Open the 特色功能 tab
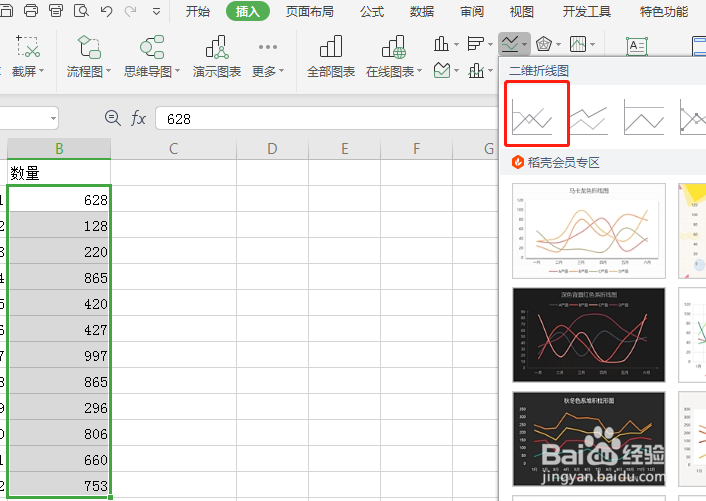706x501 pixels. 664,11
